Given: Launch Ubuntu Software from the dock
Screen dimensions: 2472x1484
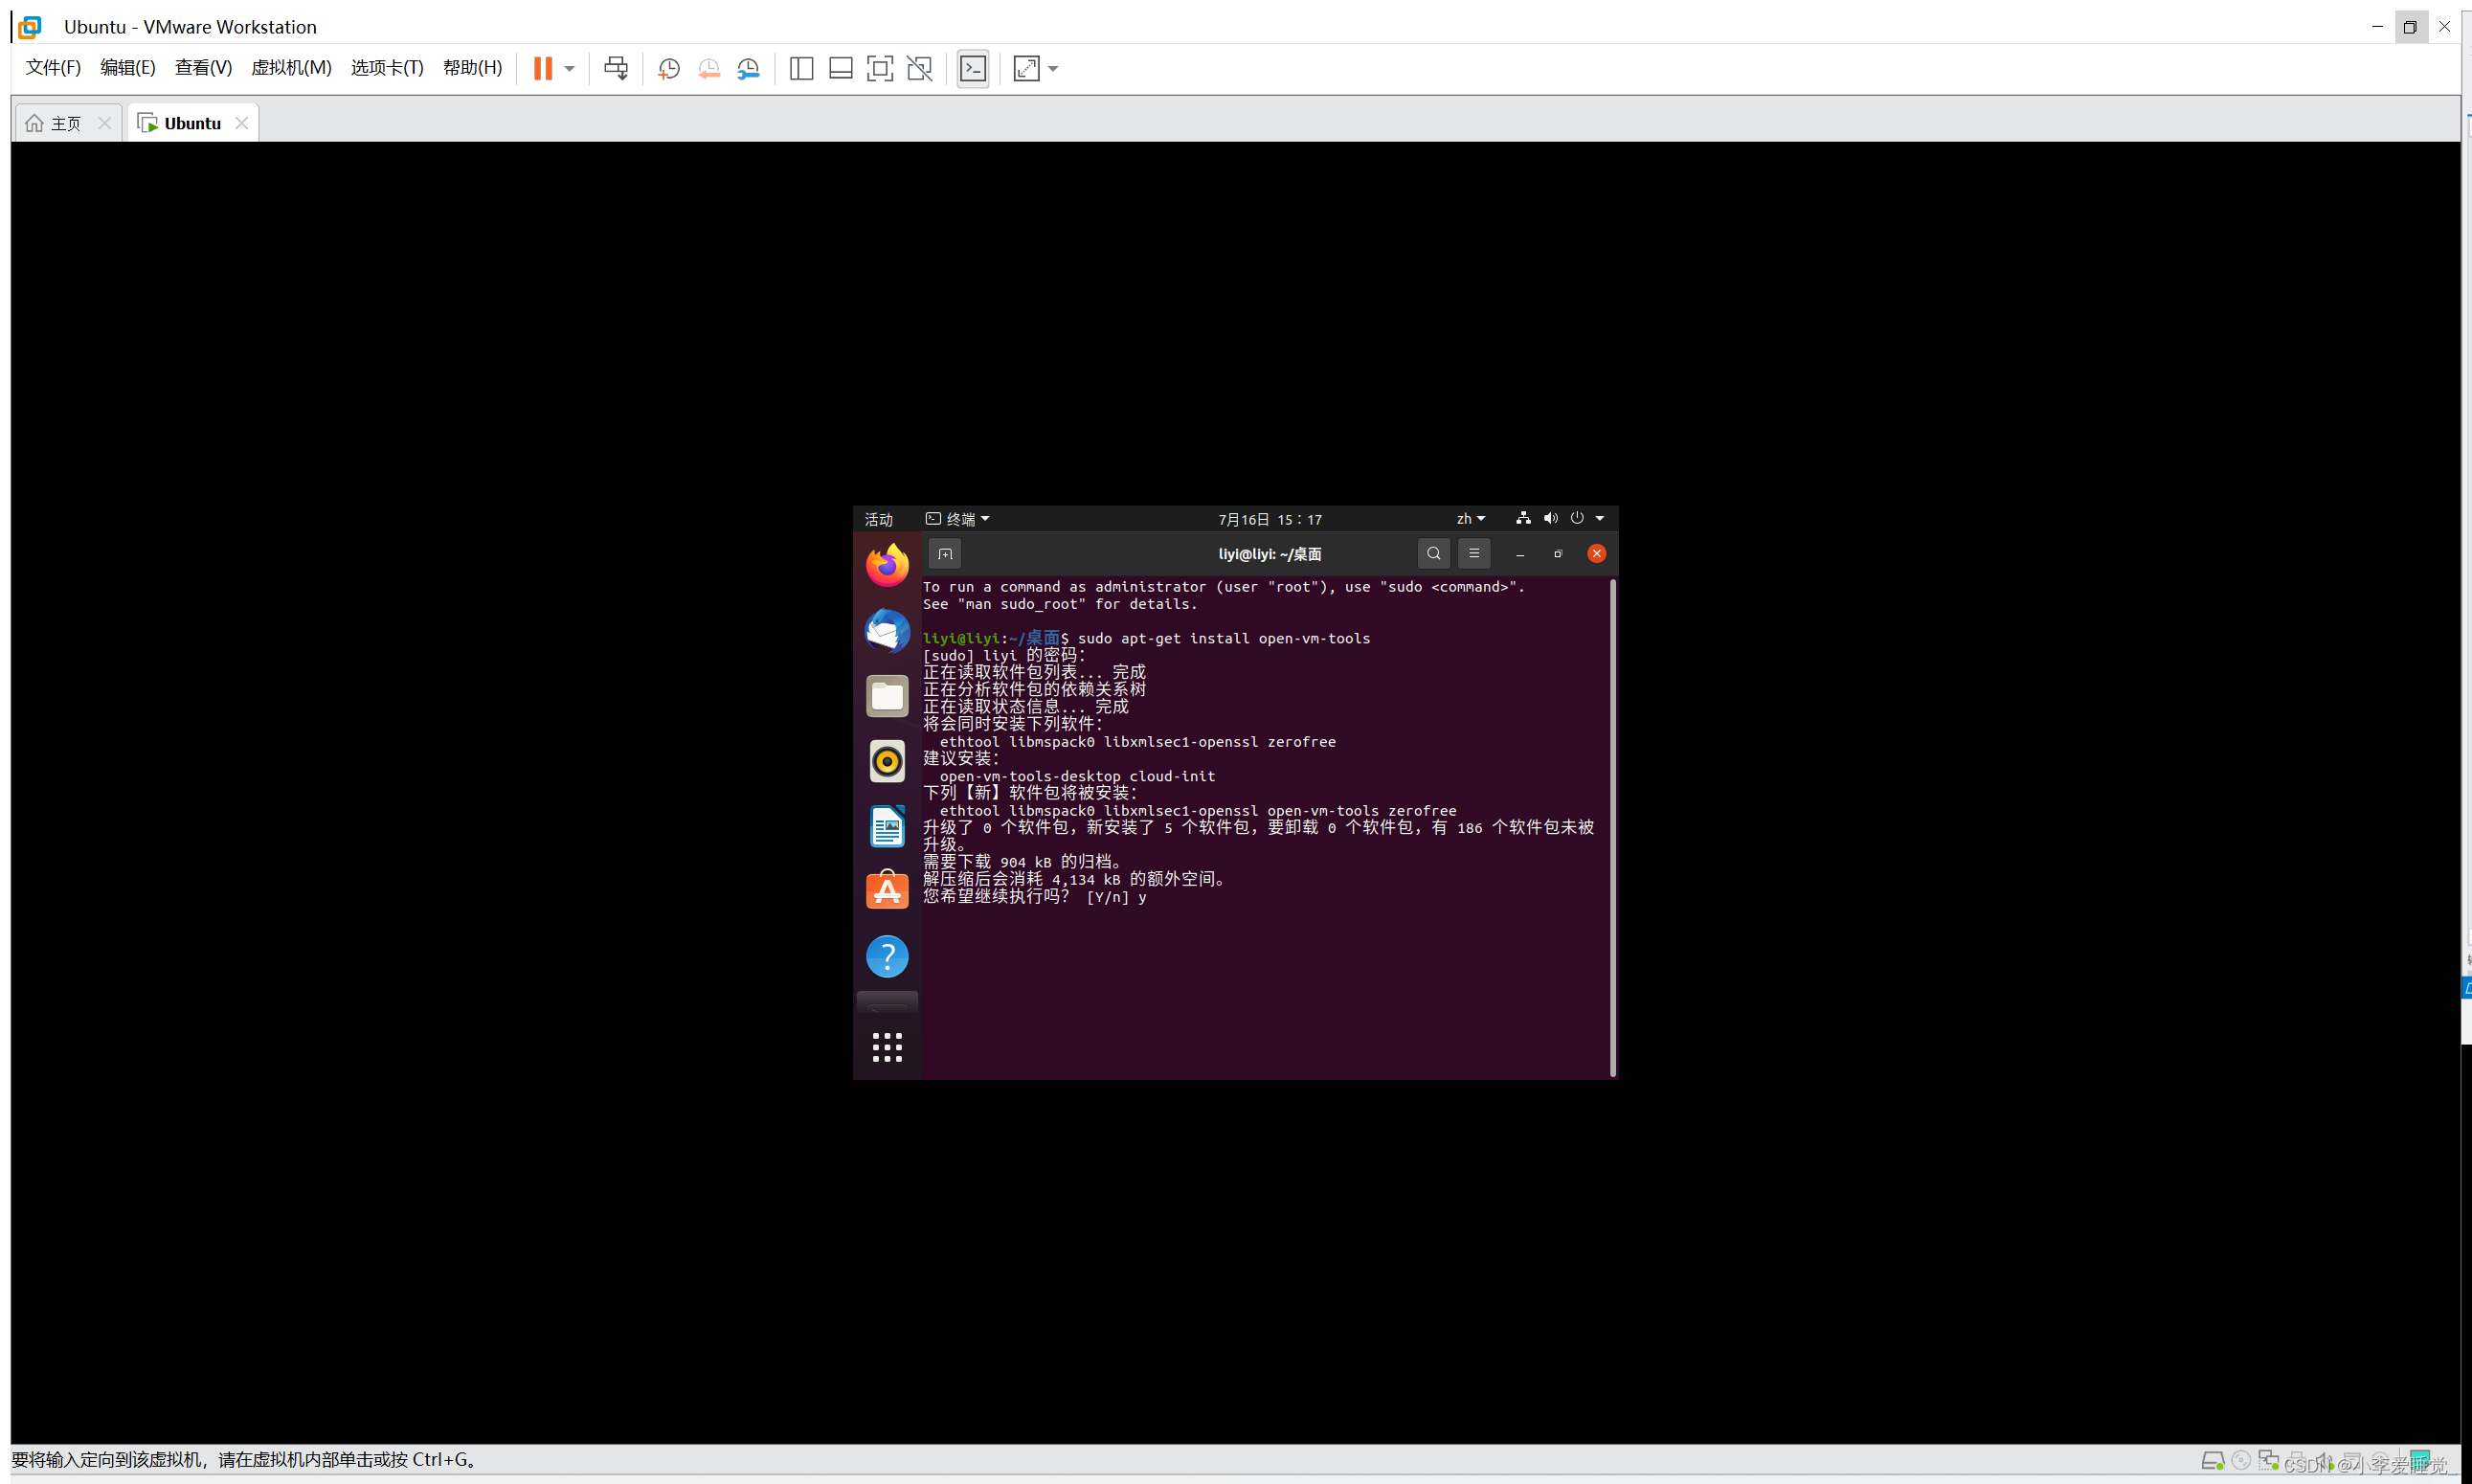Looking at the screenshot, I should pyautogui.click(x=887, y=889).
